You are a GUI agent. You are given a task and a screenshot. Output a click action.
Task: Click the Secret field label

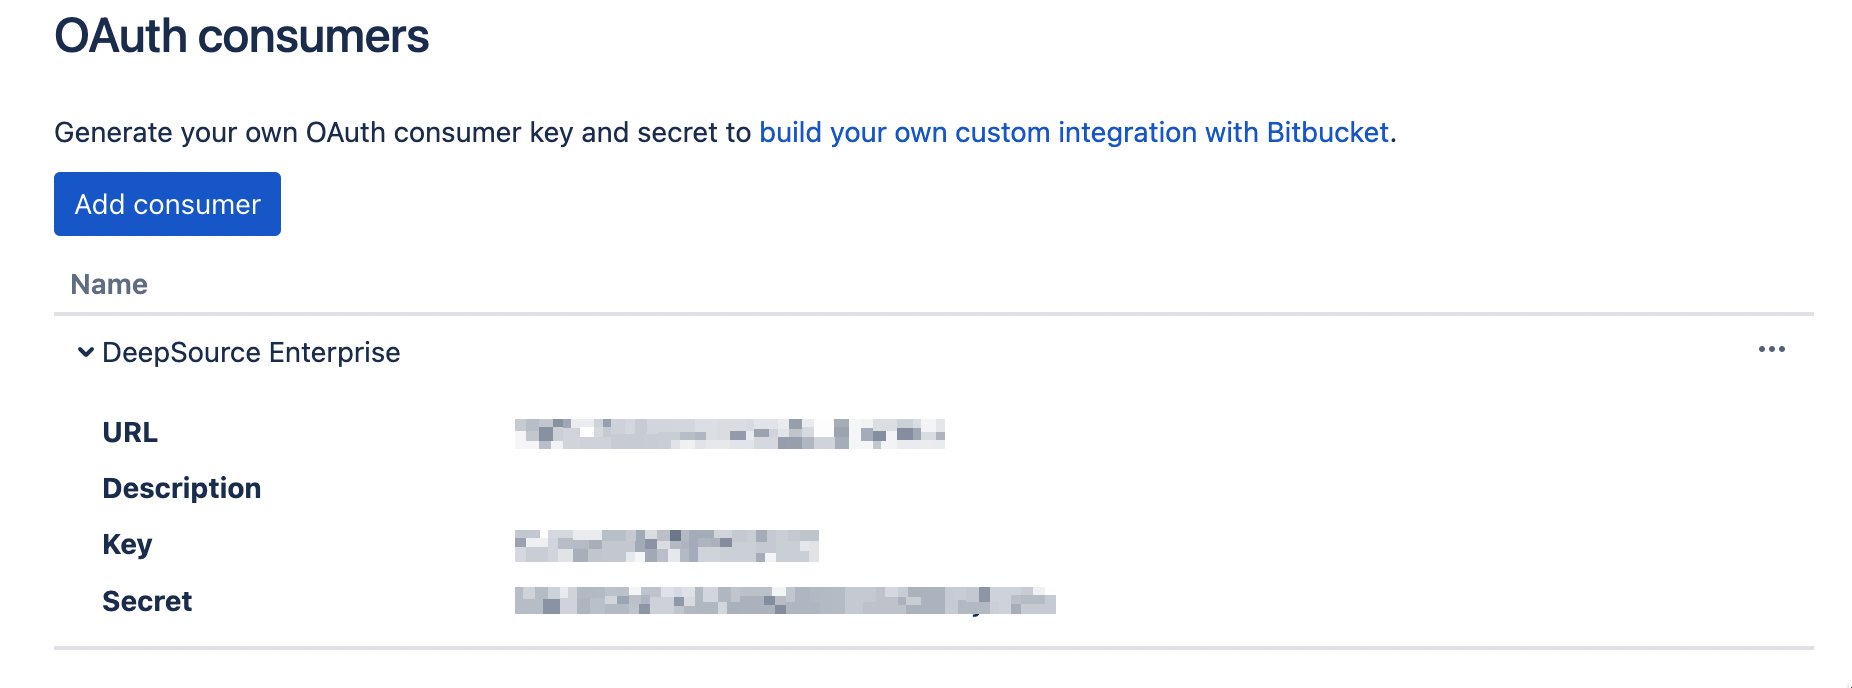coord(146,601)
